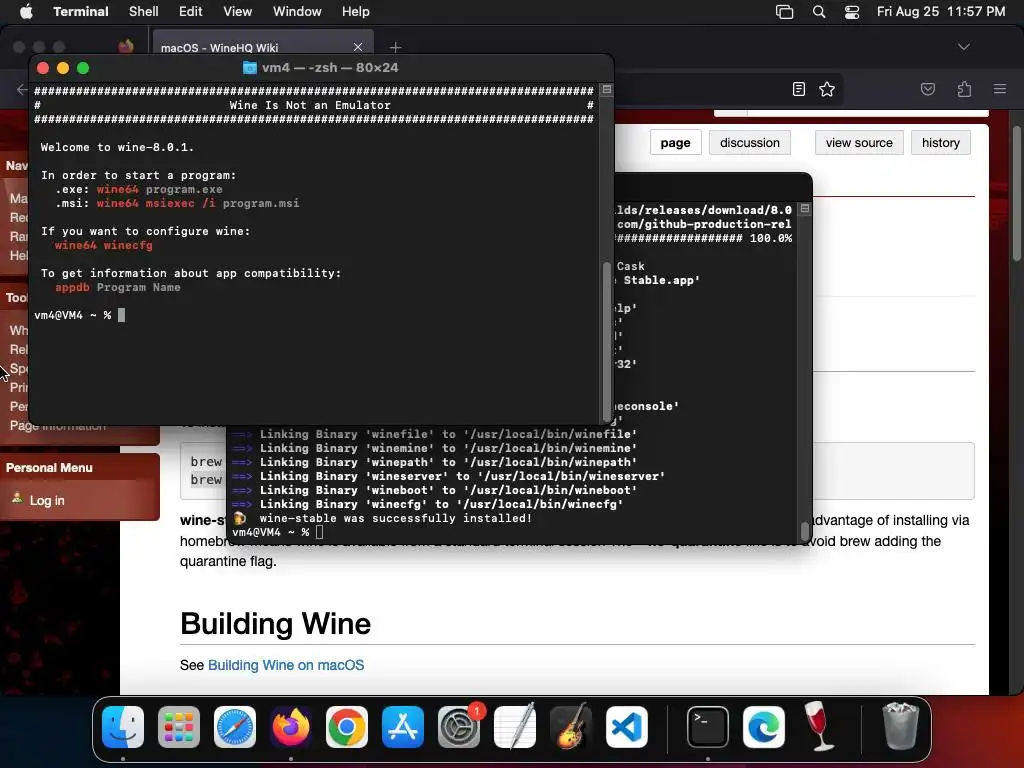Click the 'view source' wiki tab
1024x768 pixels.
click(859, 143)
